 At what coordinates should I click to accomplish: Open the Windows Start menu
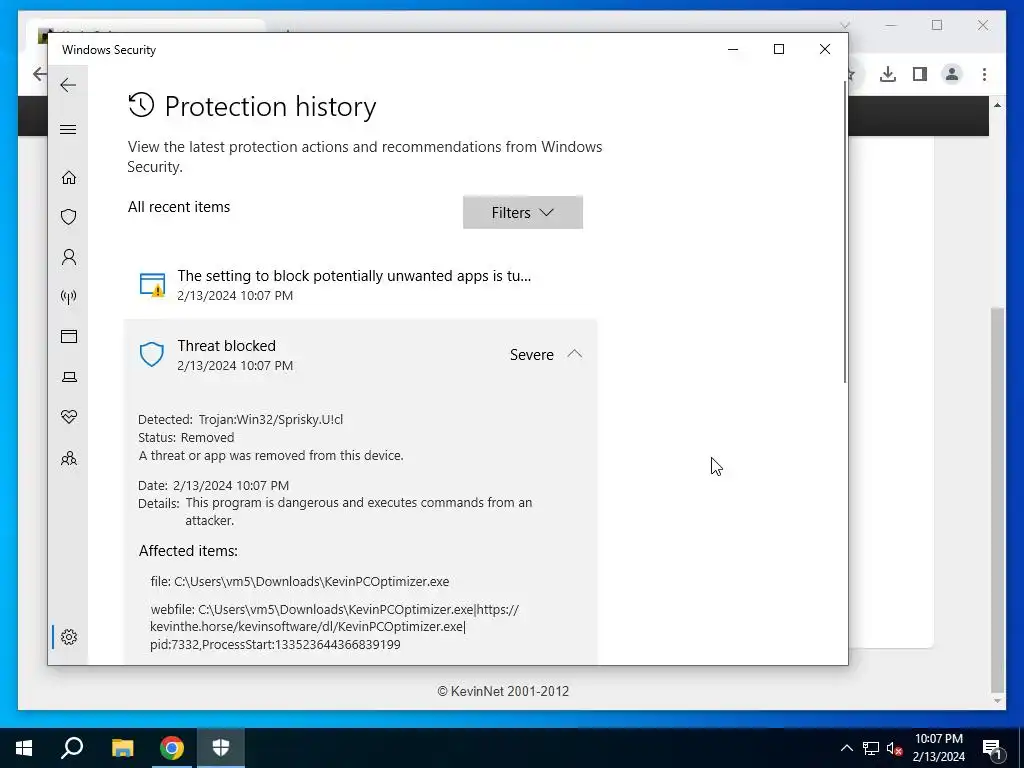24,748
